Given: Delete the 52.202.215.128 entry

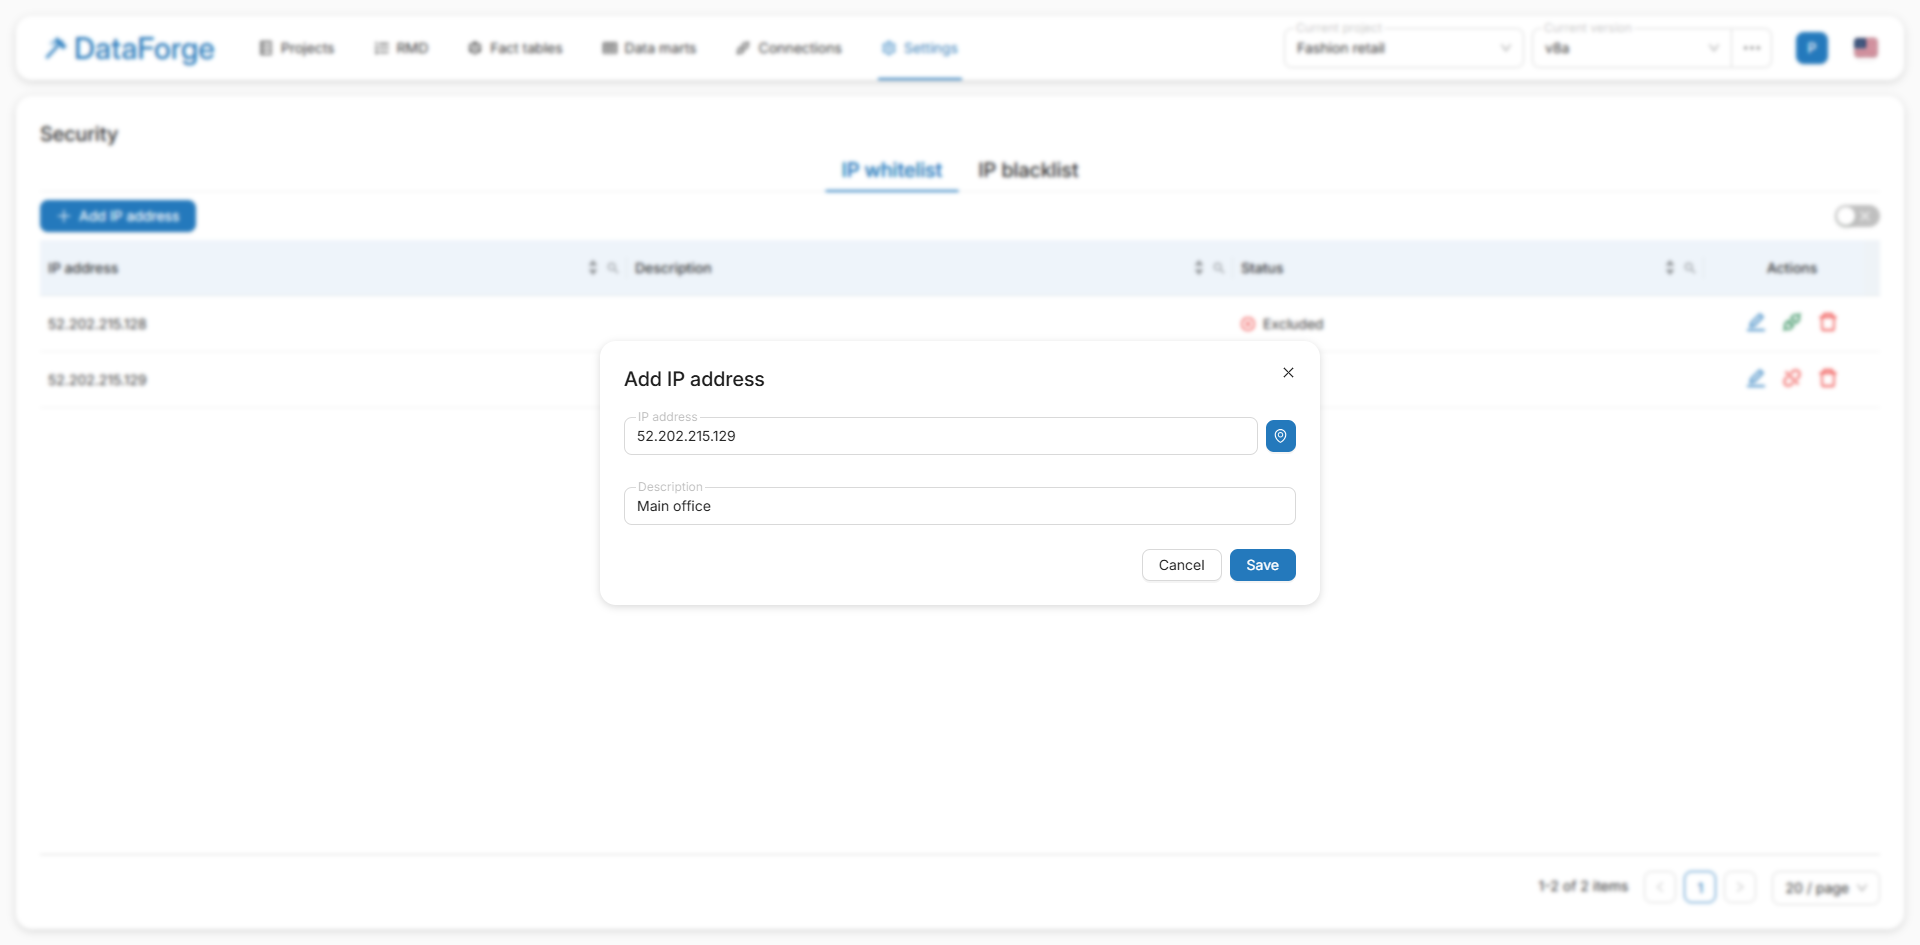Looking at the screenshot, I should (x=1828, y=323).
